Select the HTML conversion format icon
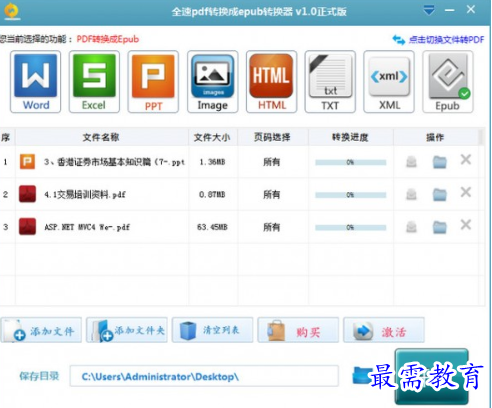The width and height of the screenshot is (492, 408). pyautogui.click(x=271, y=82)
